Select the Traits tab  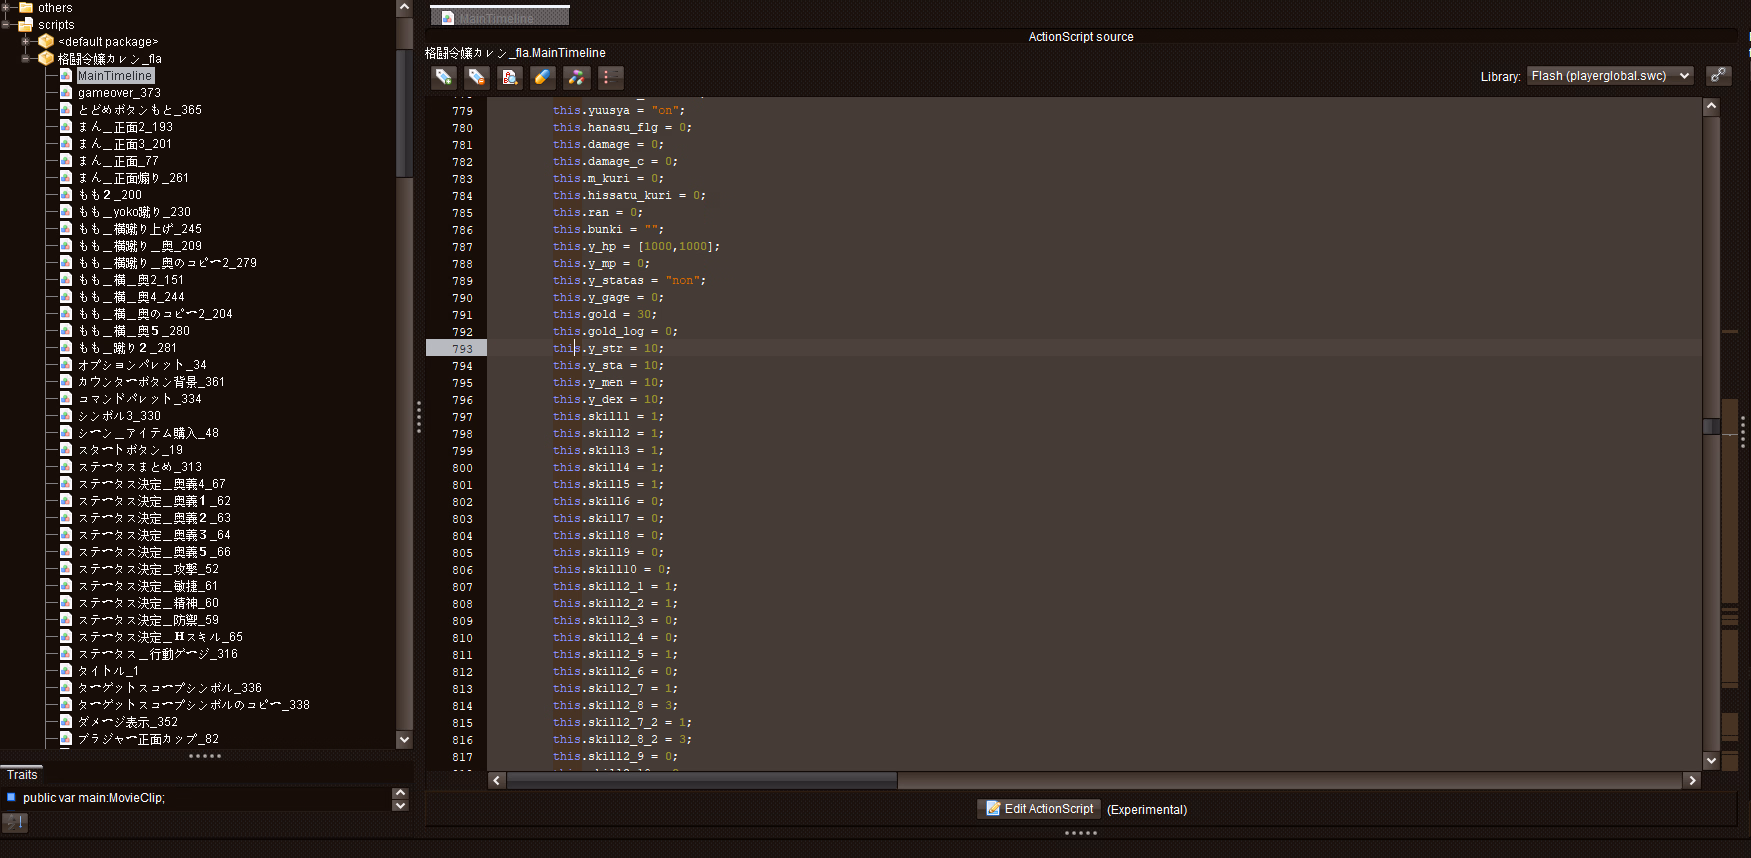tap(22, 775)
